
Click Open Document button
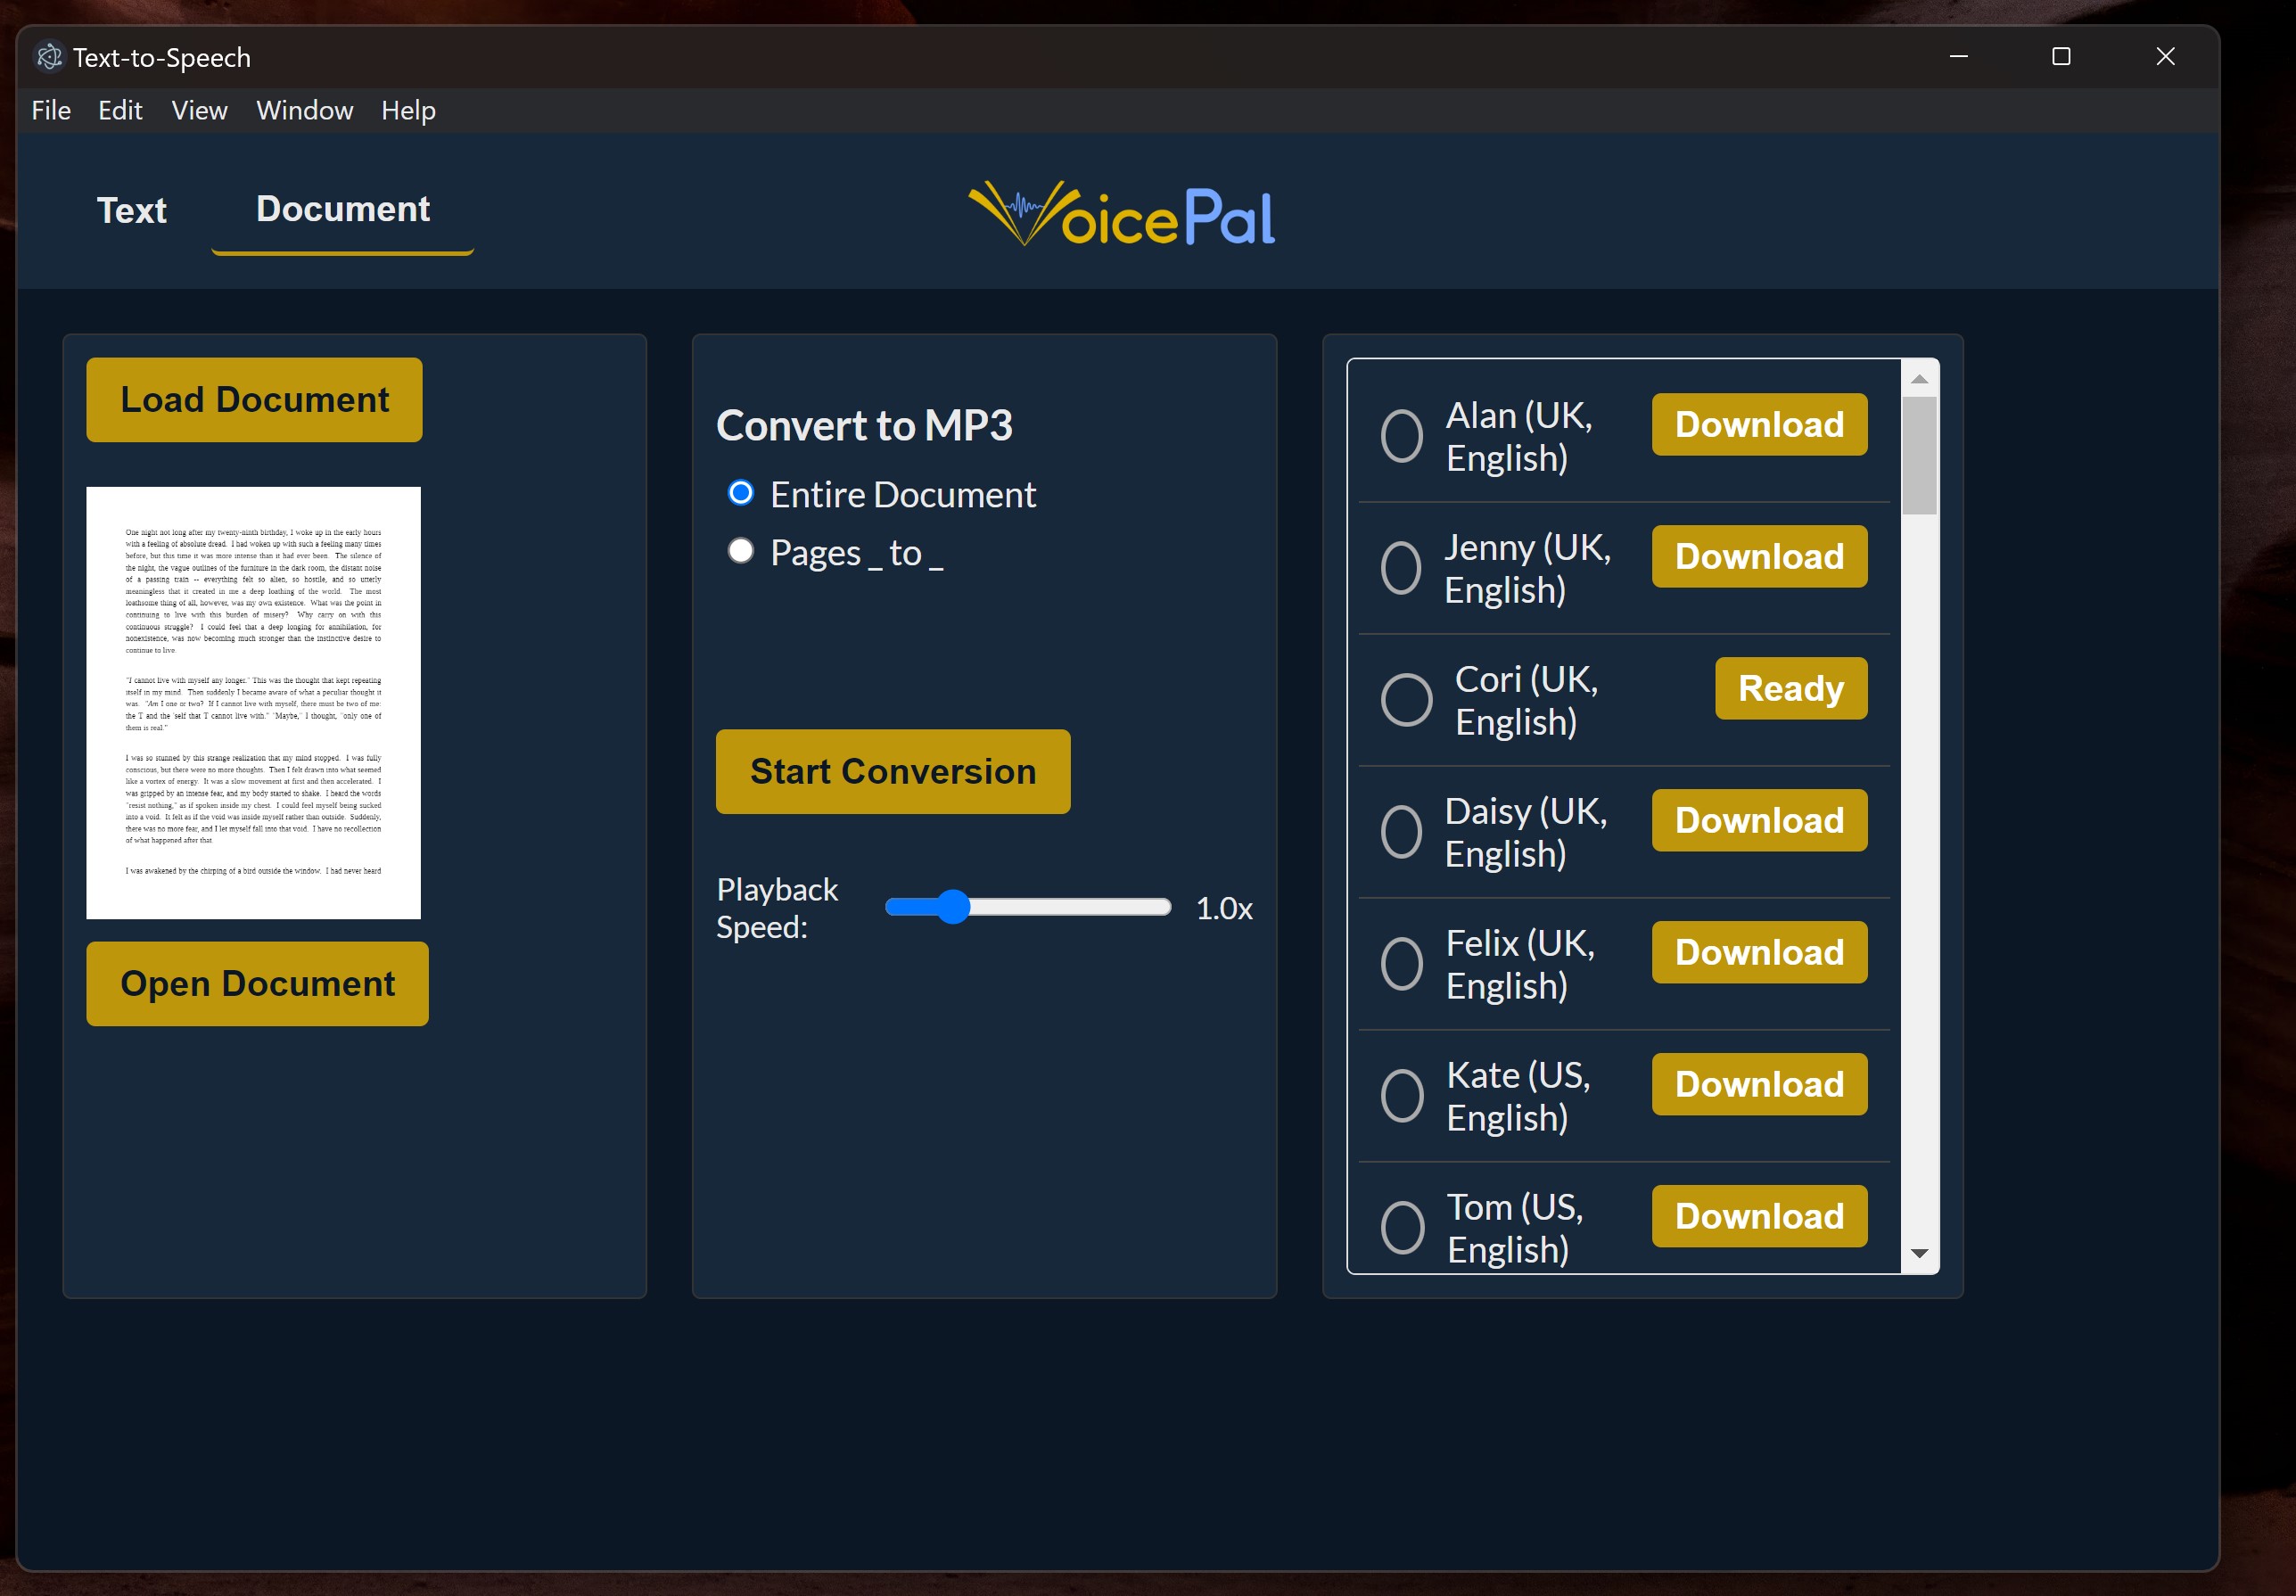pos(257,983)
